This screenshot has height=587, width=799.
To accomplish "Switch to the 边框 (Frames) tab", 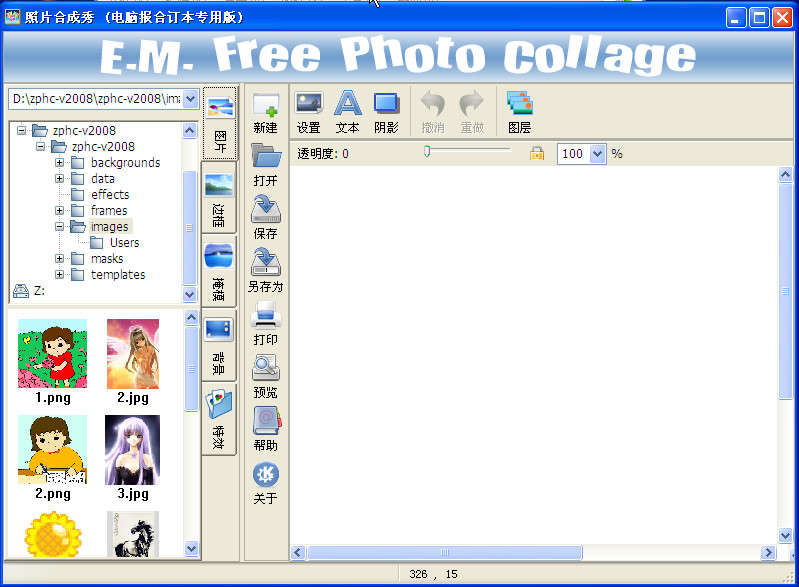I will [219, 198].
